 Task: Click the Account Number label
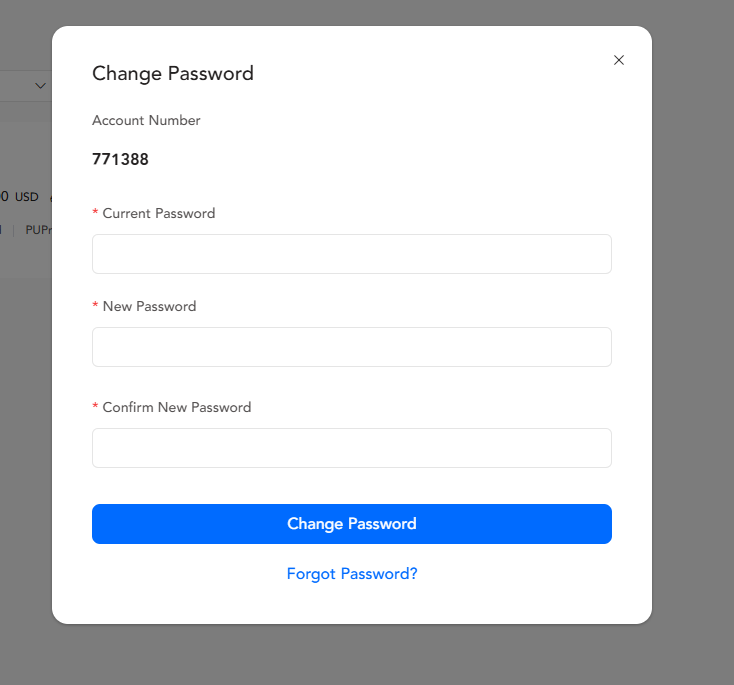(x=146, y=120)
